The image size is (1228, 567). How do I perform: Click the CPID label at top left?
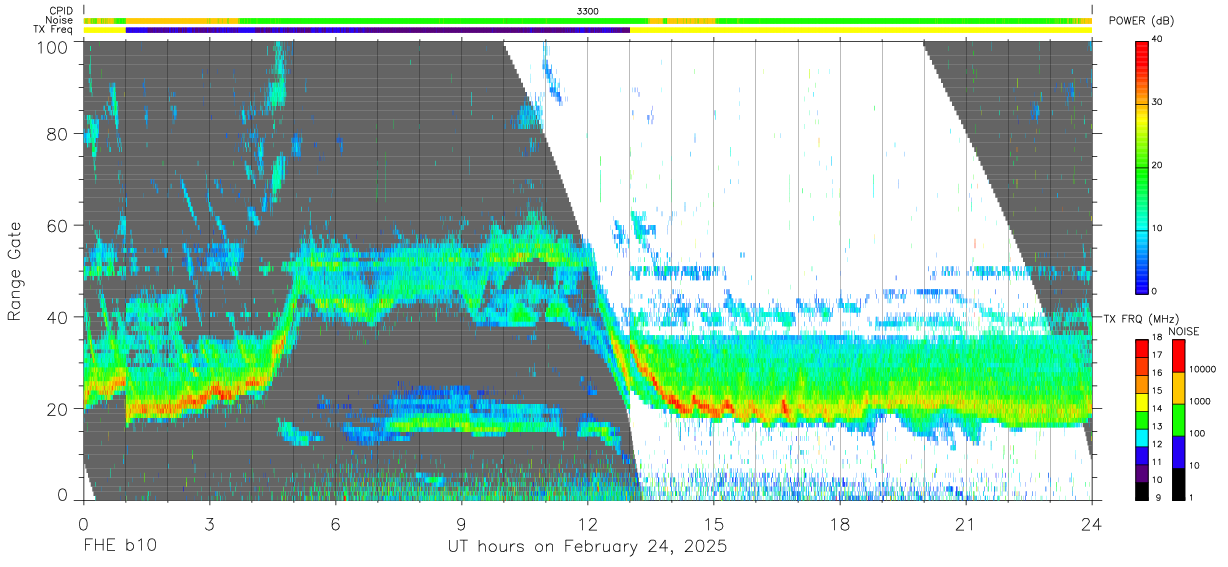62,10
